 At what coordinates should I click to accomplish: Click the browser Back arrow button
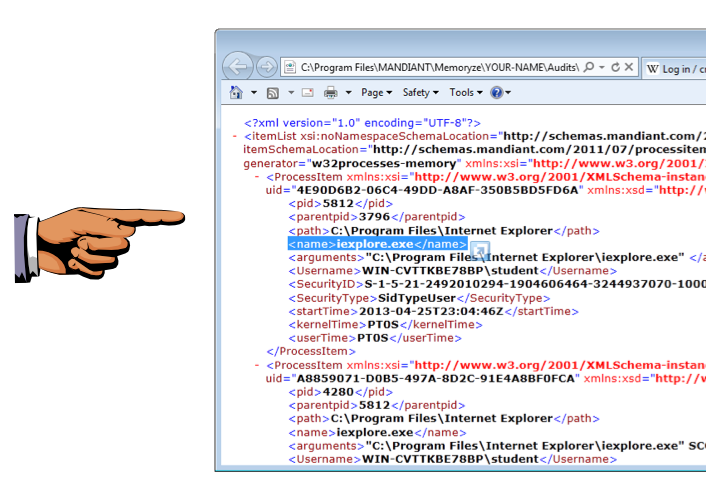[238, 67]
